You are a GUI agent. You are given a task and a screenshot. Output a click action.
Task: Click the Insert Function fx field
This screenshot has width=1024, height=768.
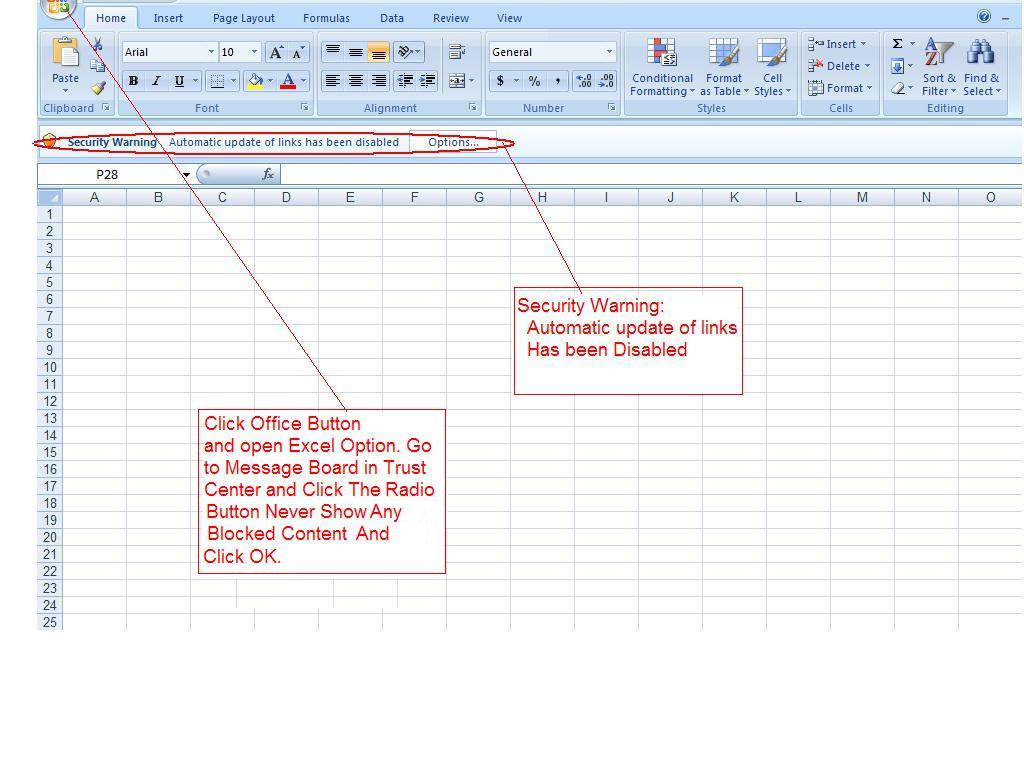(268, 173)
